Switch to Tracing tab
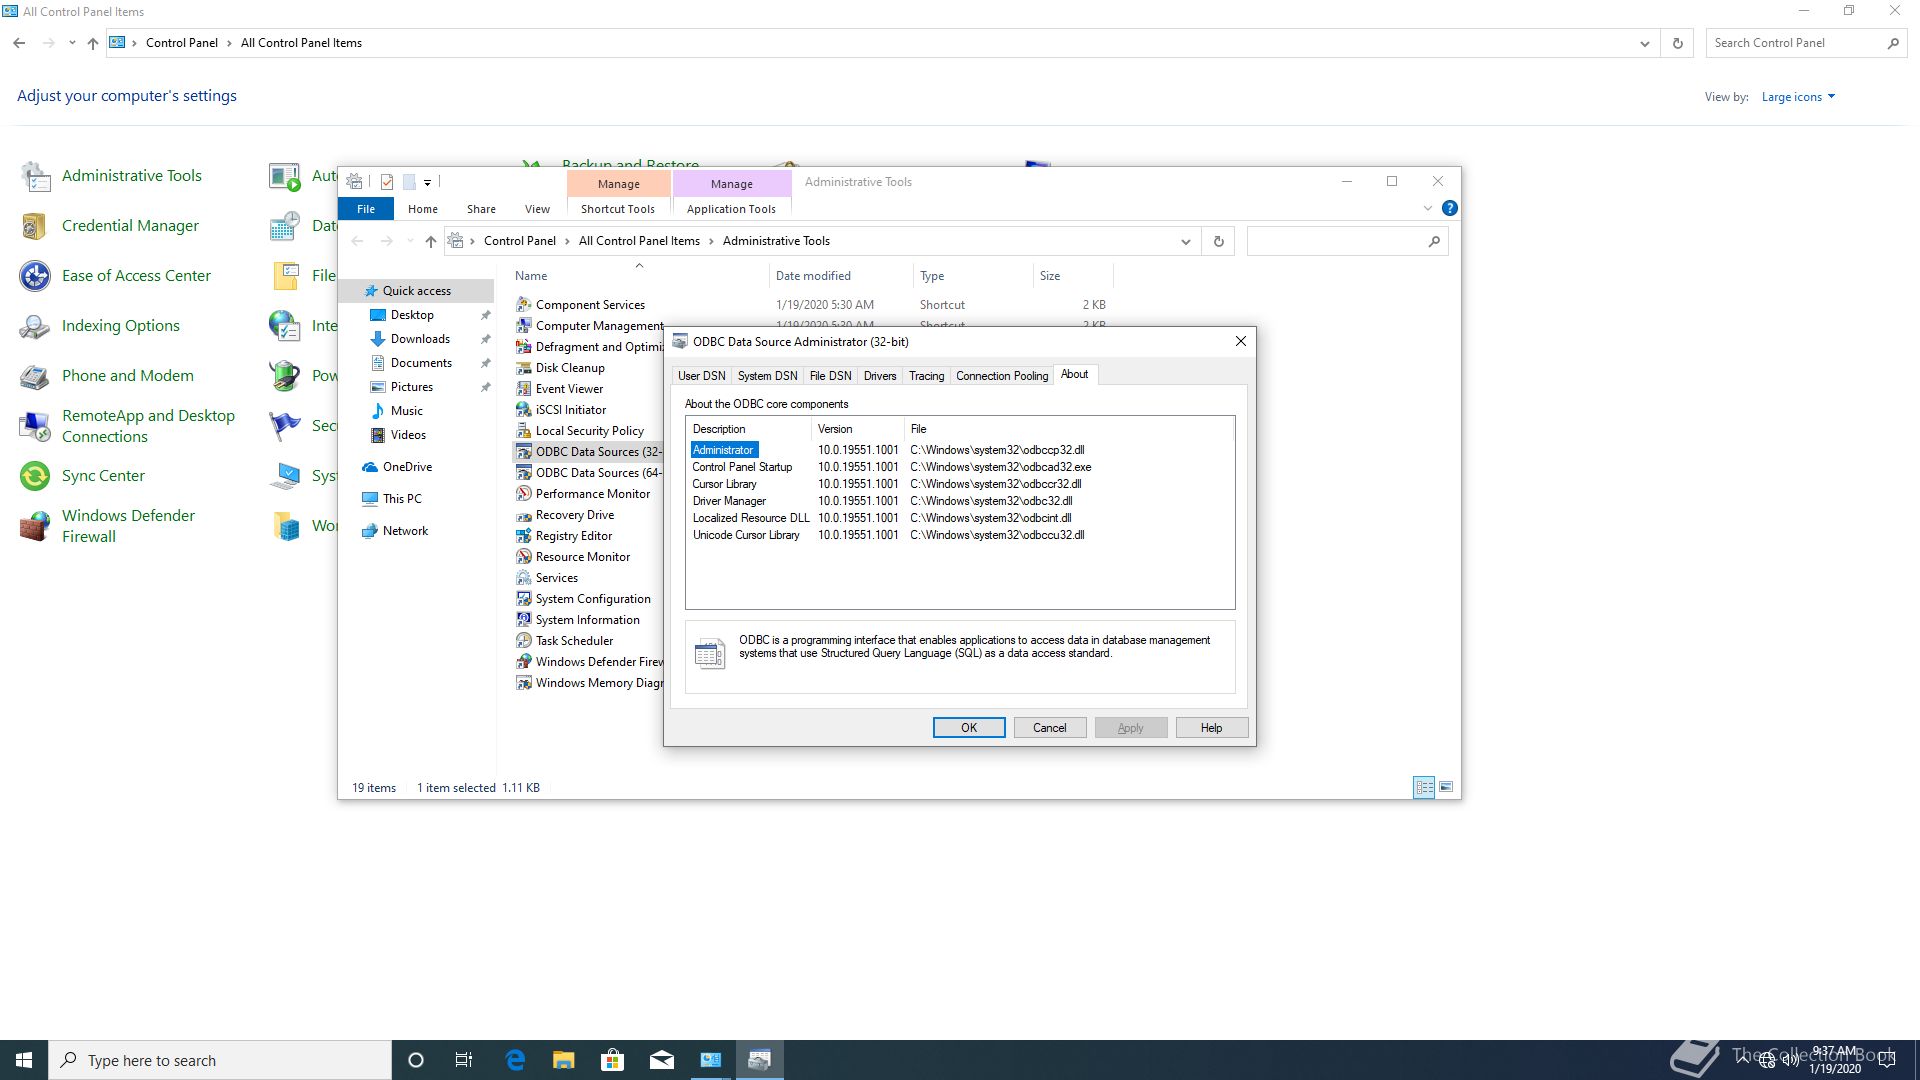1920x1080 pixels. pyautogui.click(x=926, y=376)
